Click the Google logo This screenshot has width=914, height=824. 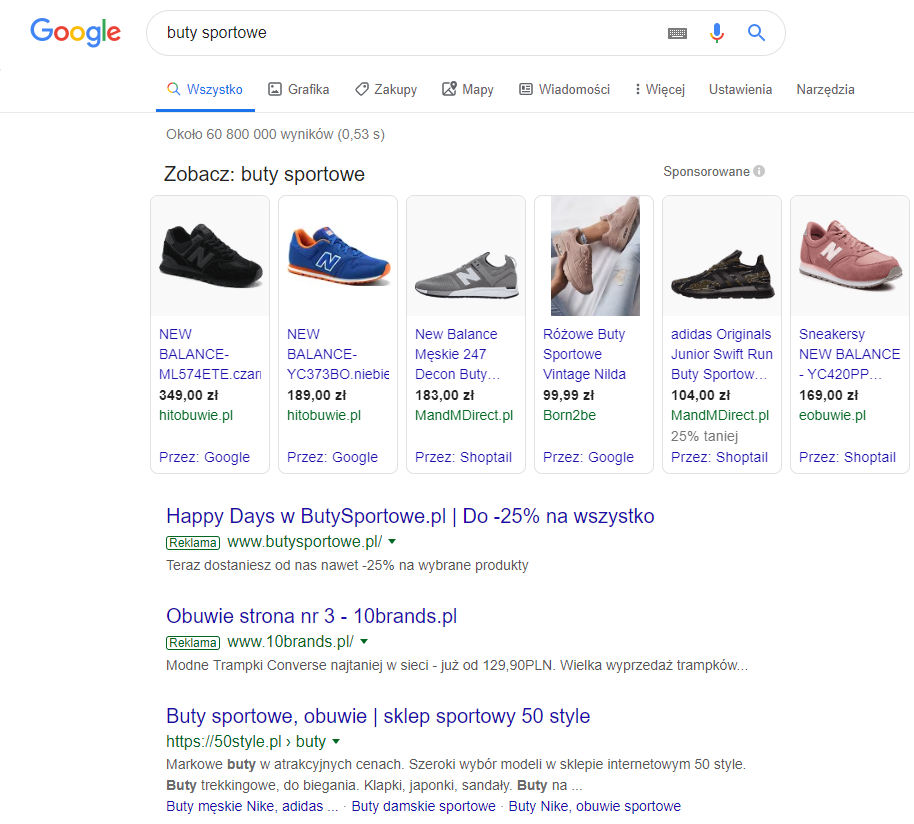coord(76,33)
